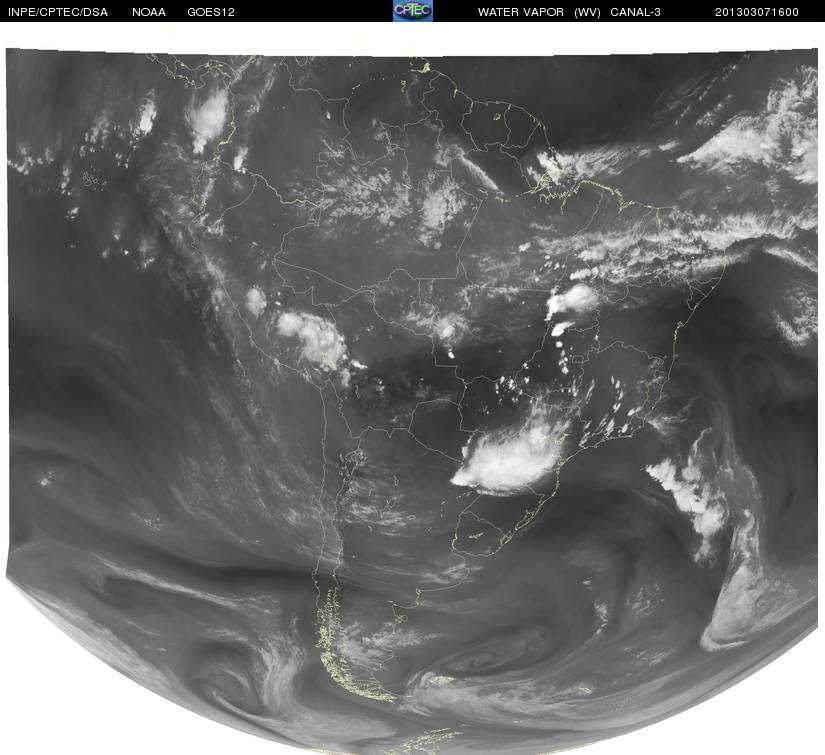Click the CPTEC logo in header
Screen dimensions: 825x755
click(413, 11)
